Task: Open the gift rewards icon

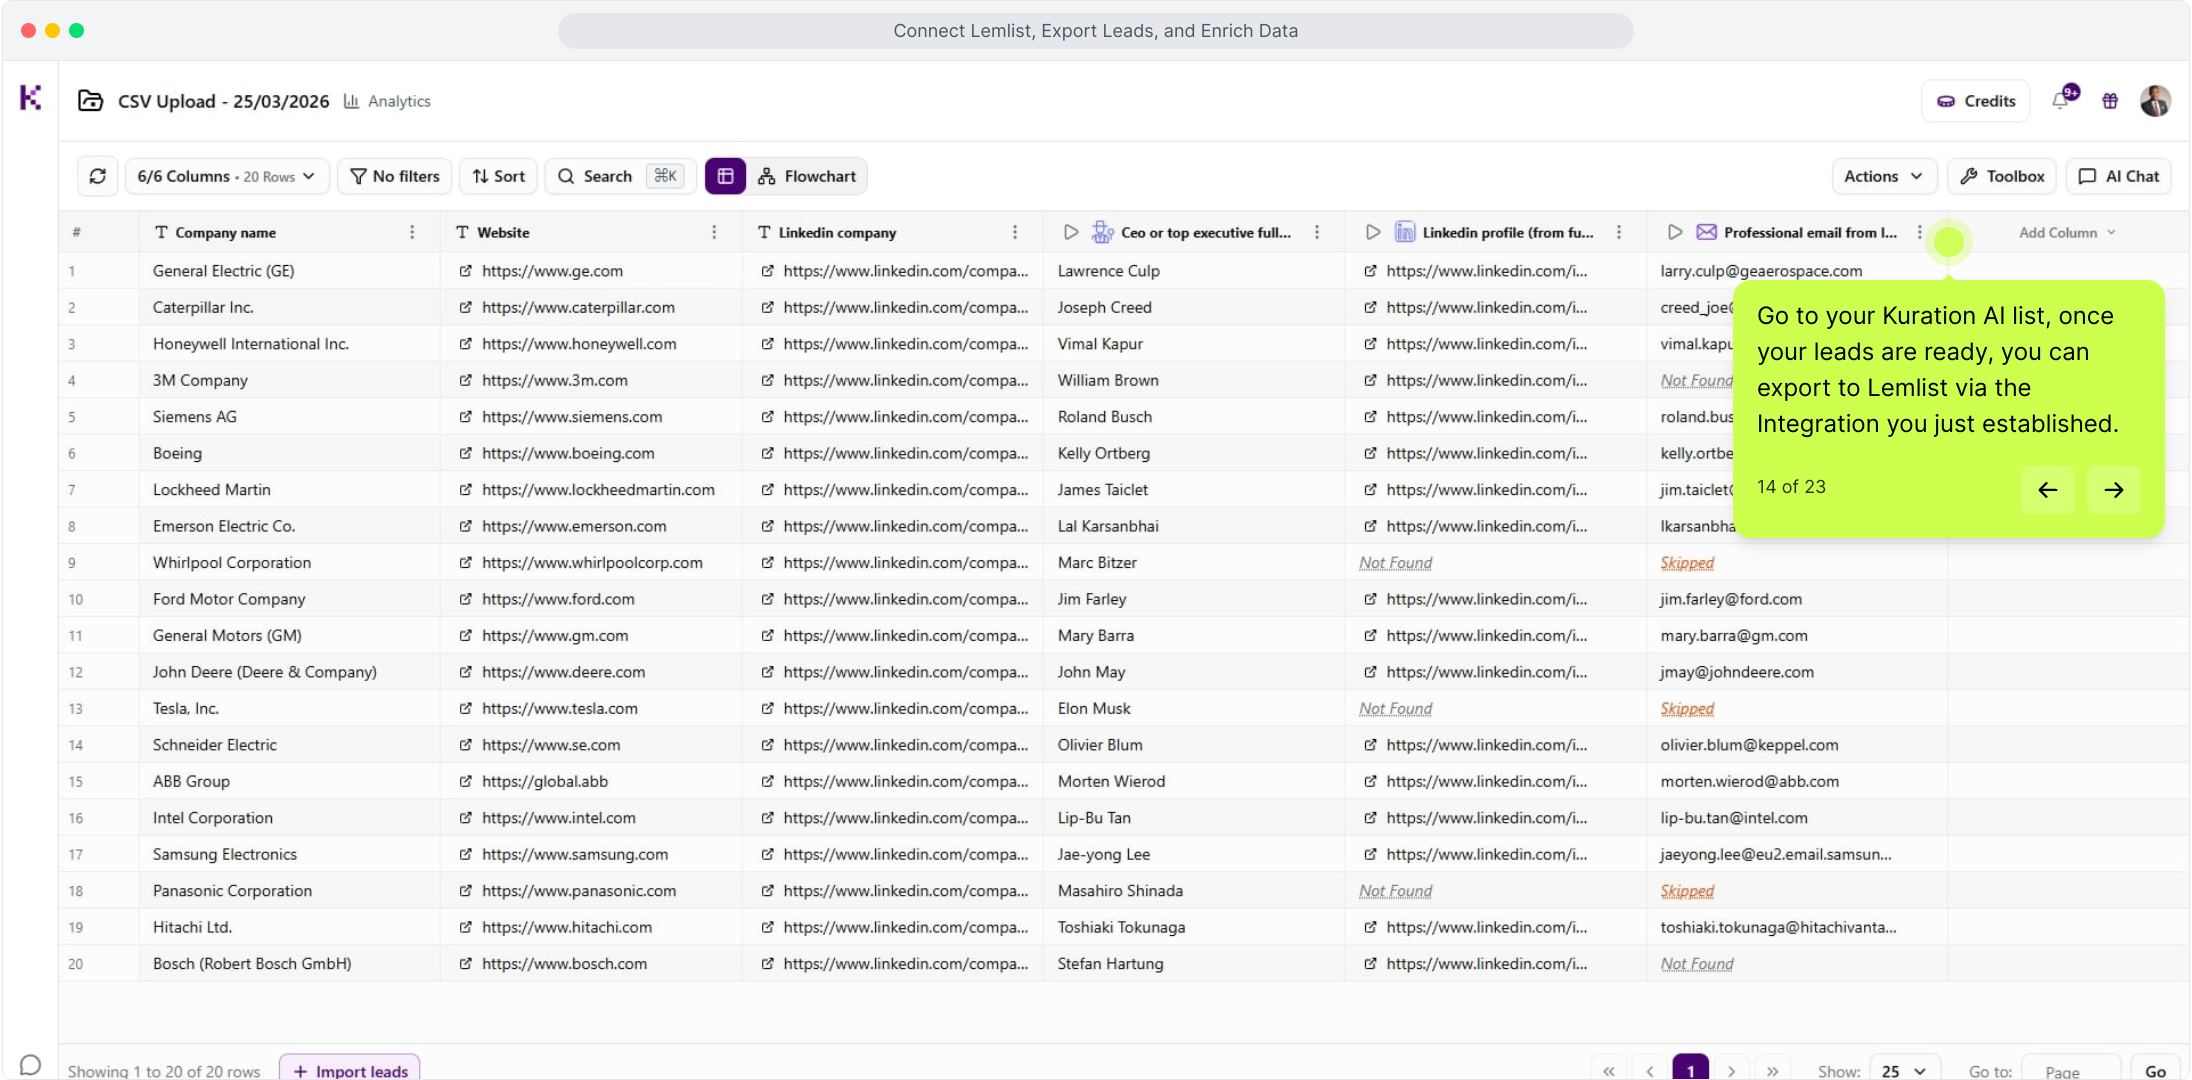Action: pos(2110,101)
